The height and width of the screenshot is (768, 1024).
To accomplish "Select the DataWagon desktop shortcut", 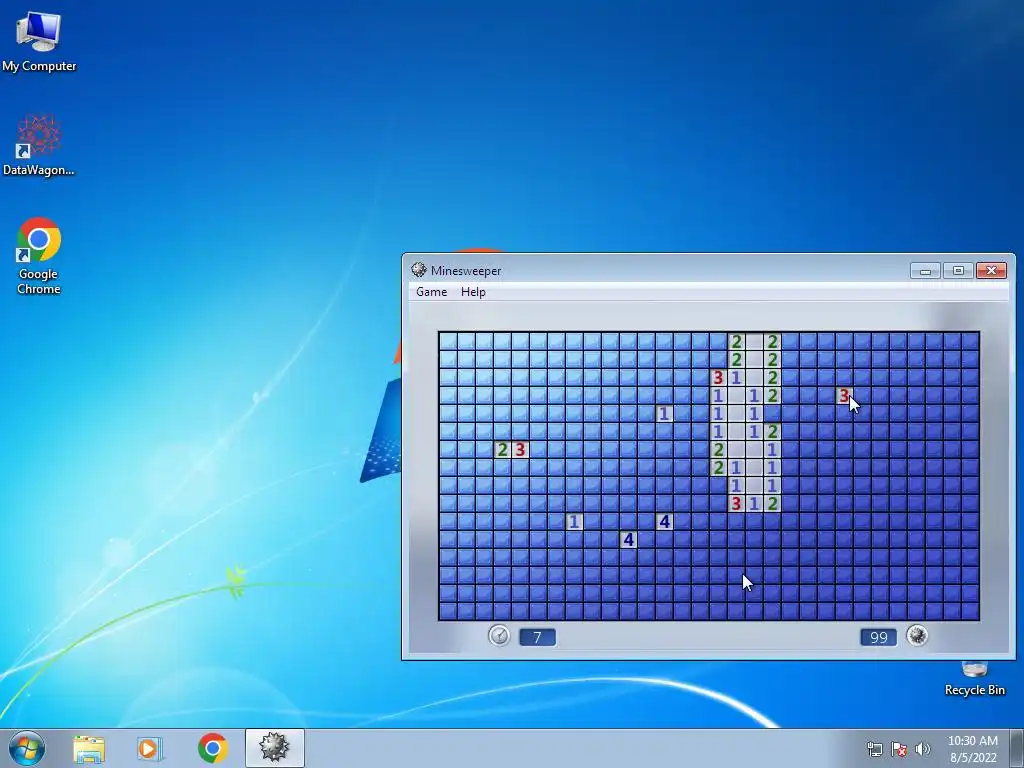I will (x=39, y=145).
